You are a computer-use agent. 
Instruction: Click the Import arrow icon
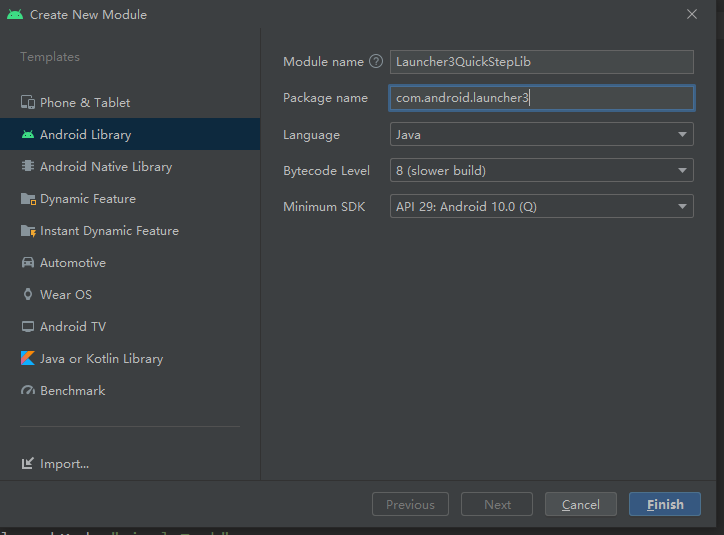[28, 463]
